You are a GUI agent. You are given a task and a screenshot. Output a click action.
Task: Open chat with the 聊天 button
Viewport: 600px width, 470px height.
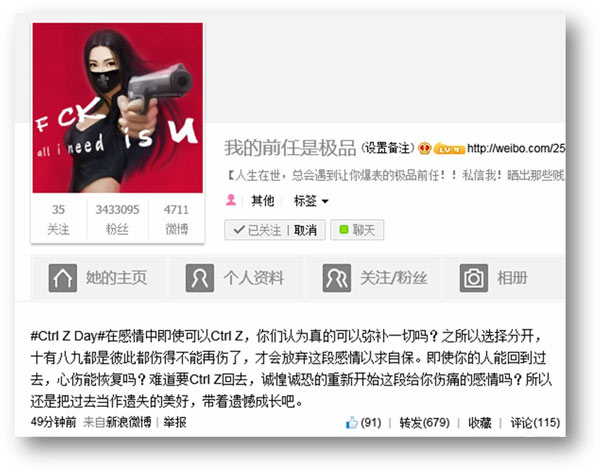(x=357, y=230)
